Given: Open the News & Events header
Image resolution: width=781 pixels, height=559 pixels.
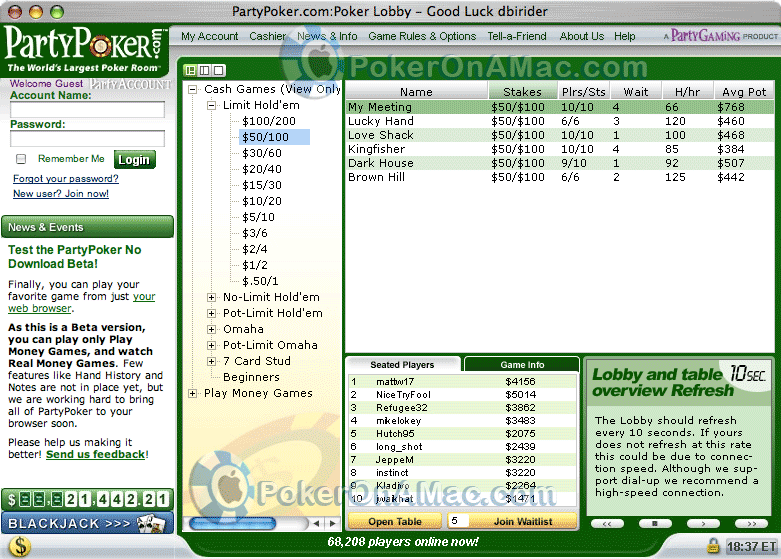Looking at the screenshot, I should [87, 227].
